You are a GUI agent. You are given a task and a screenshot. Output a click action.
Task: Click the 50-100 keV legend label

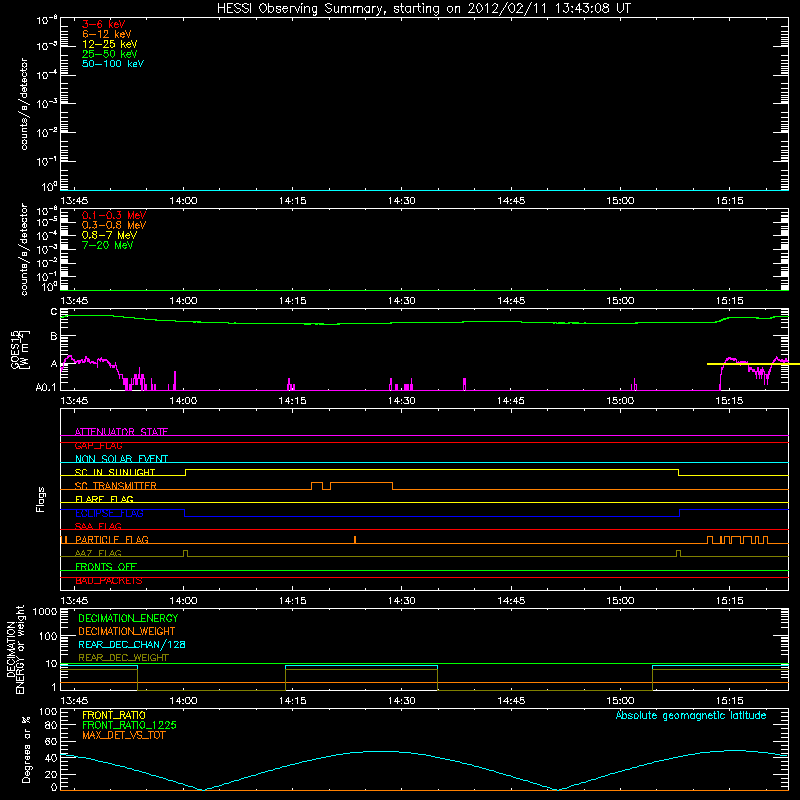[113, 63]
